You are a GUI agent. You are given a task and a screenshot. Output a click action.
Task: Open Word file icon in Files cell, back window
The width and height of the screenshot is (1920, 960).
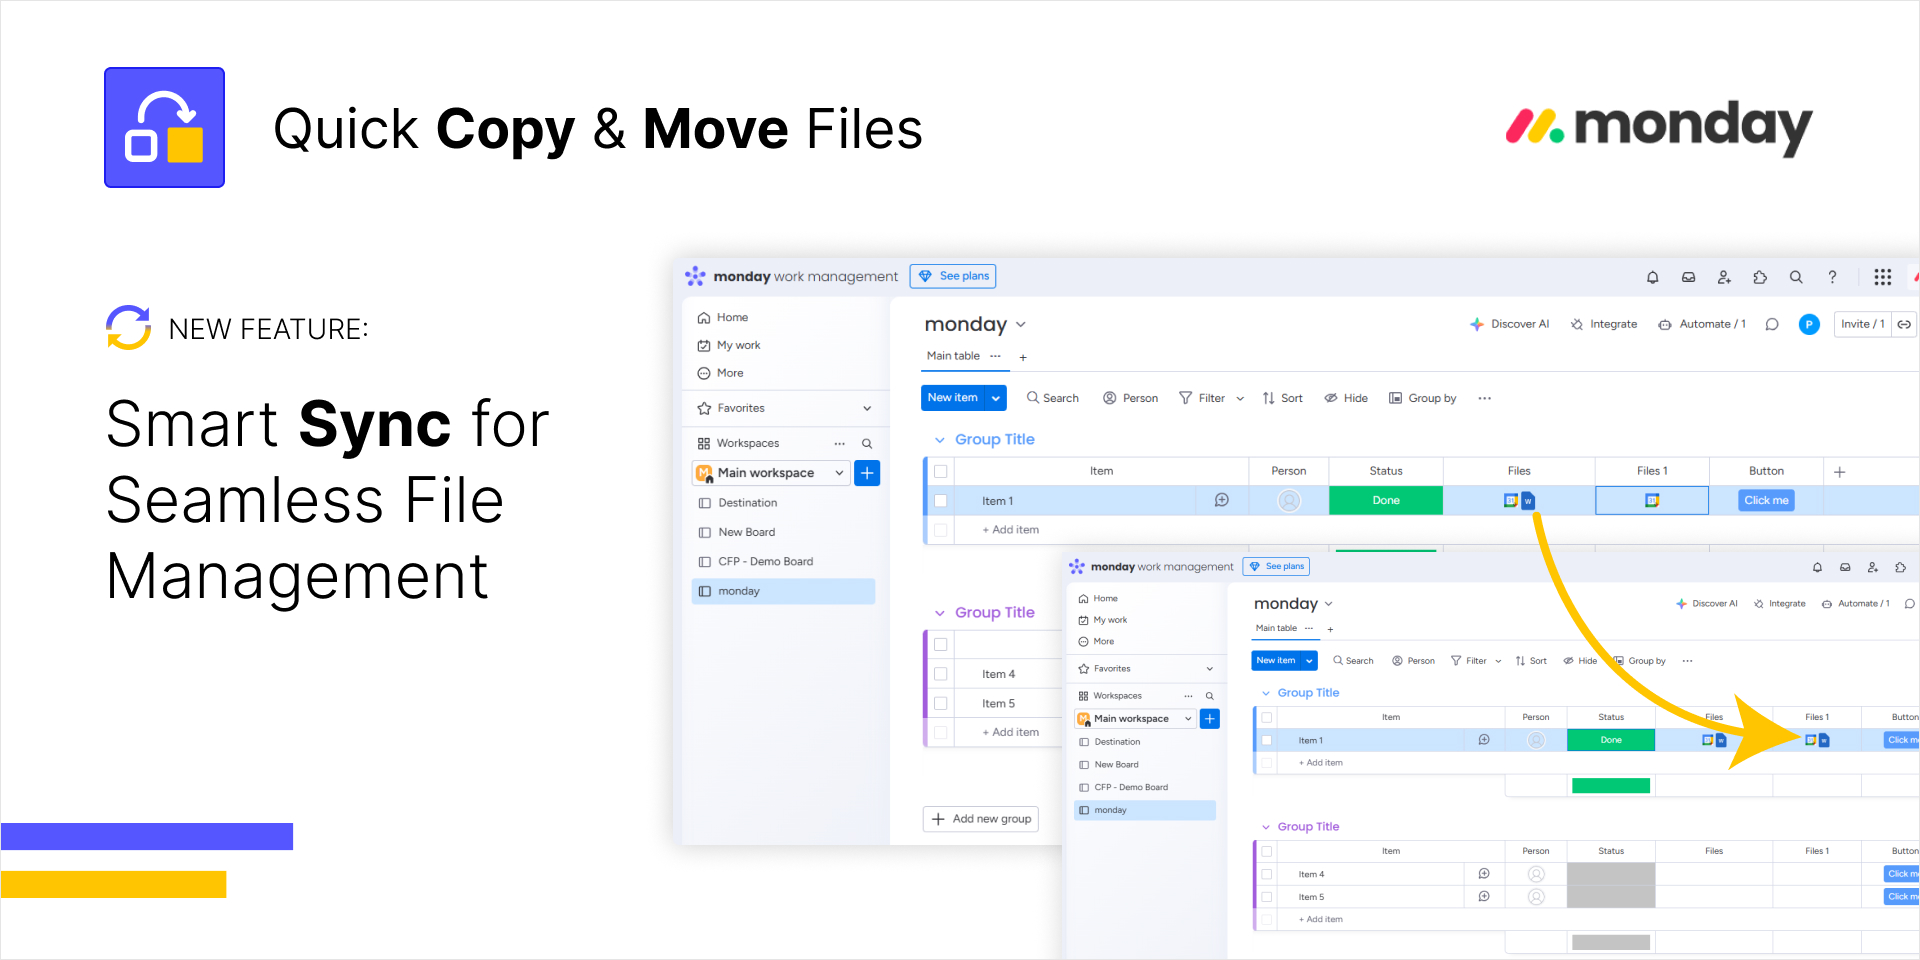click(x=1528, y=501)
